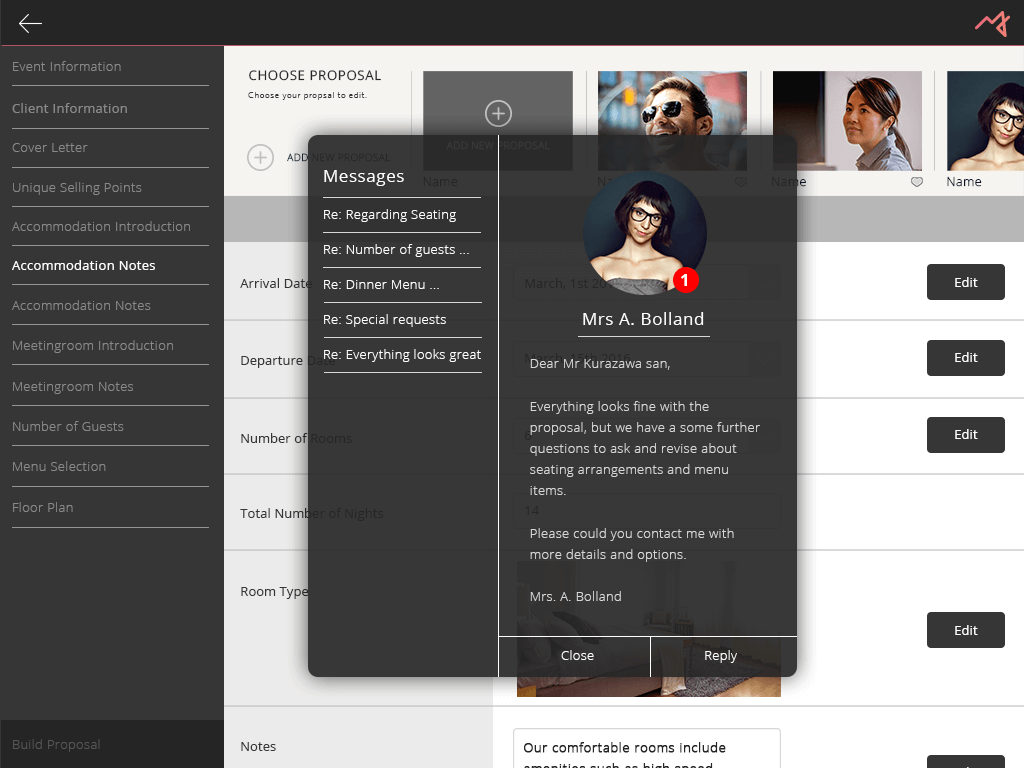Click the Choose Proposal heading
The image size is (1024, 768).
pos(315,75)
